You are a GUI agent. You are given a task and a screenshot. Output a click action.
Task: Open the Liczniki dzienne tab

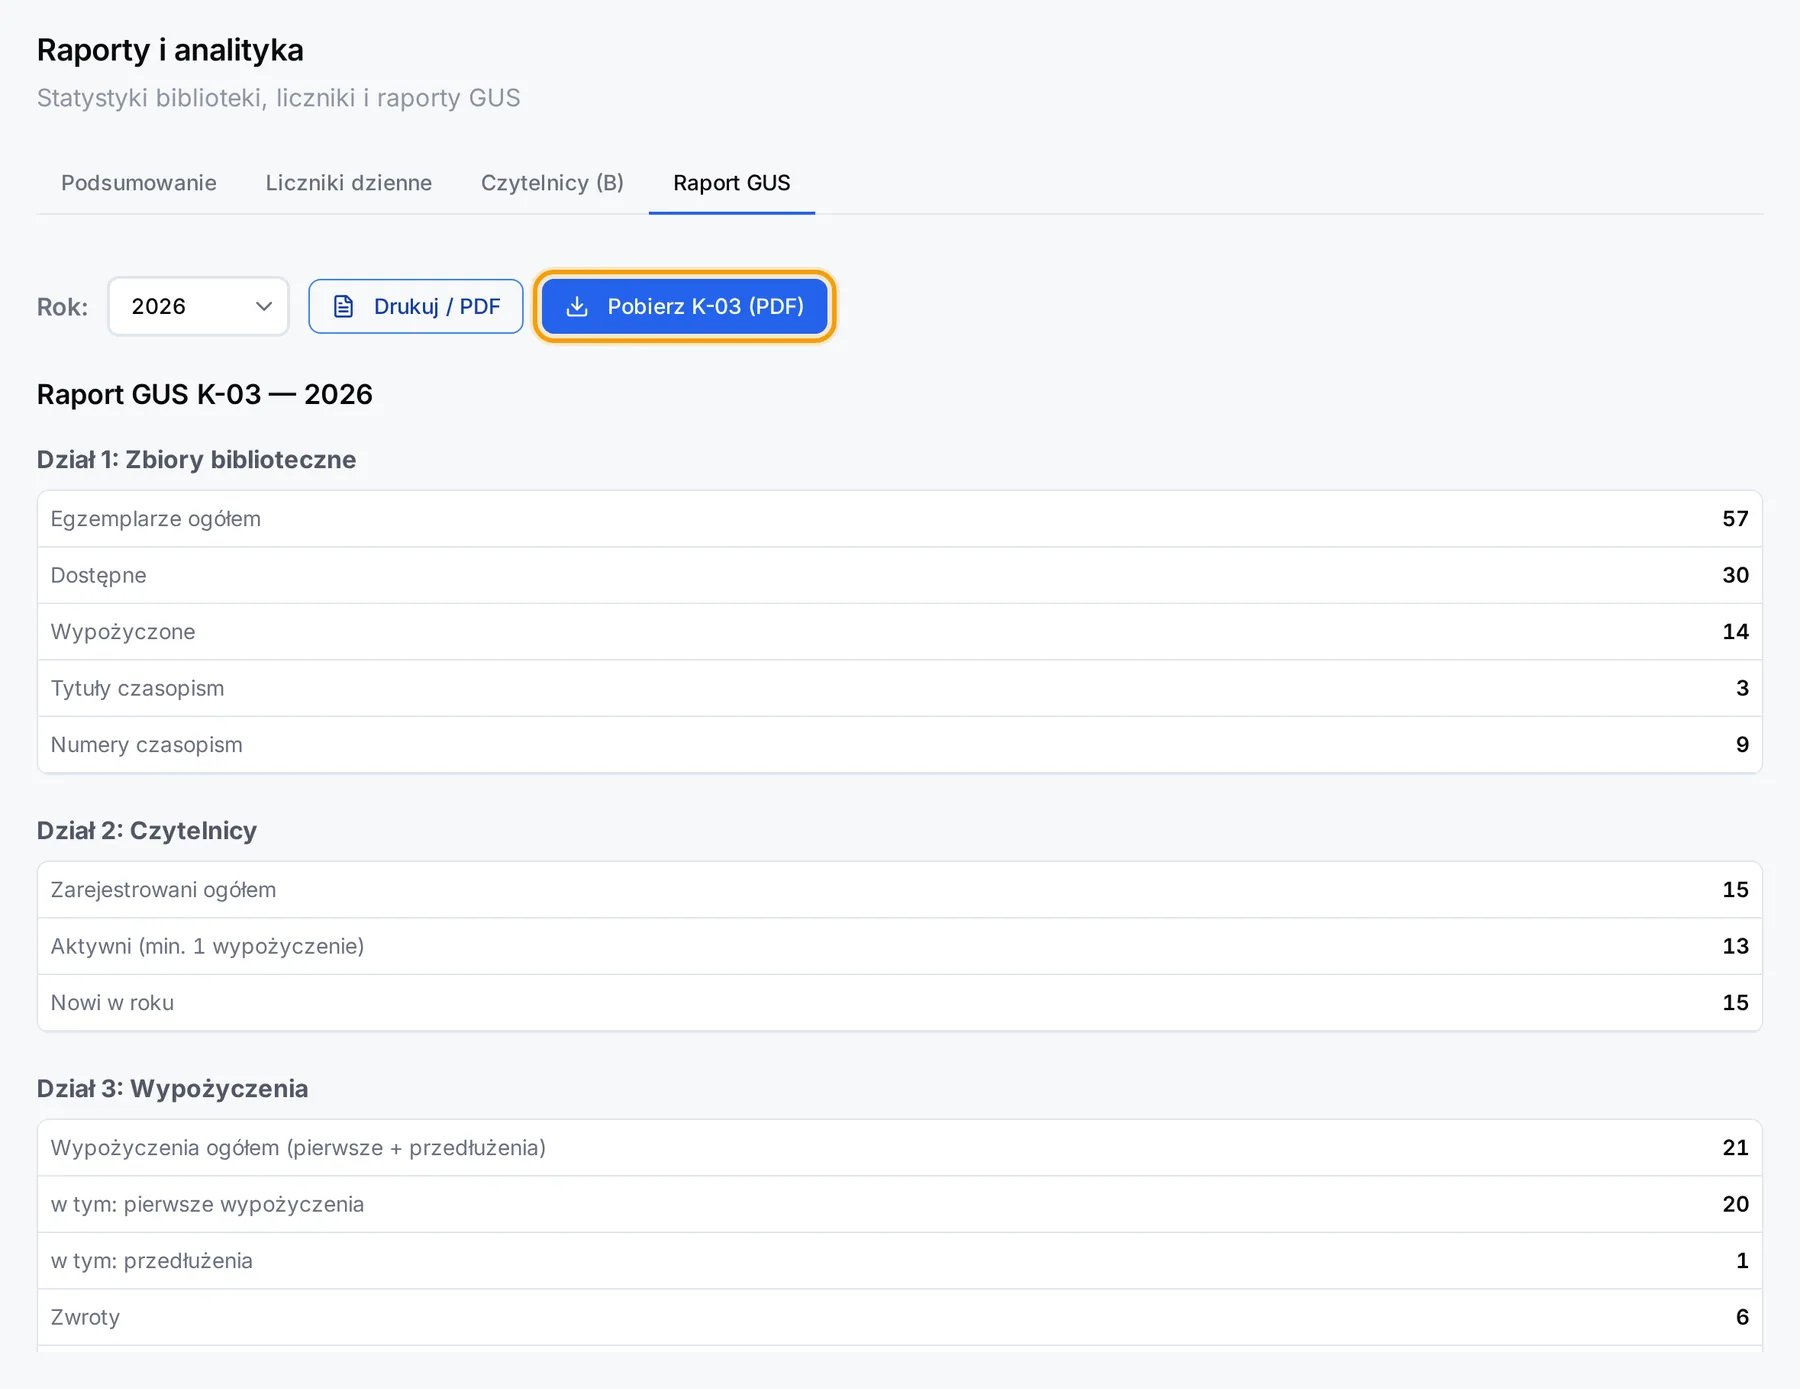(349, 183)
